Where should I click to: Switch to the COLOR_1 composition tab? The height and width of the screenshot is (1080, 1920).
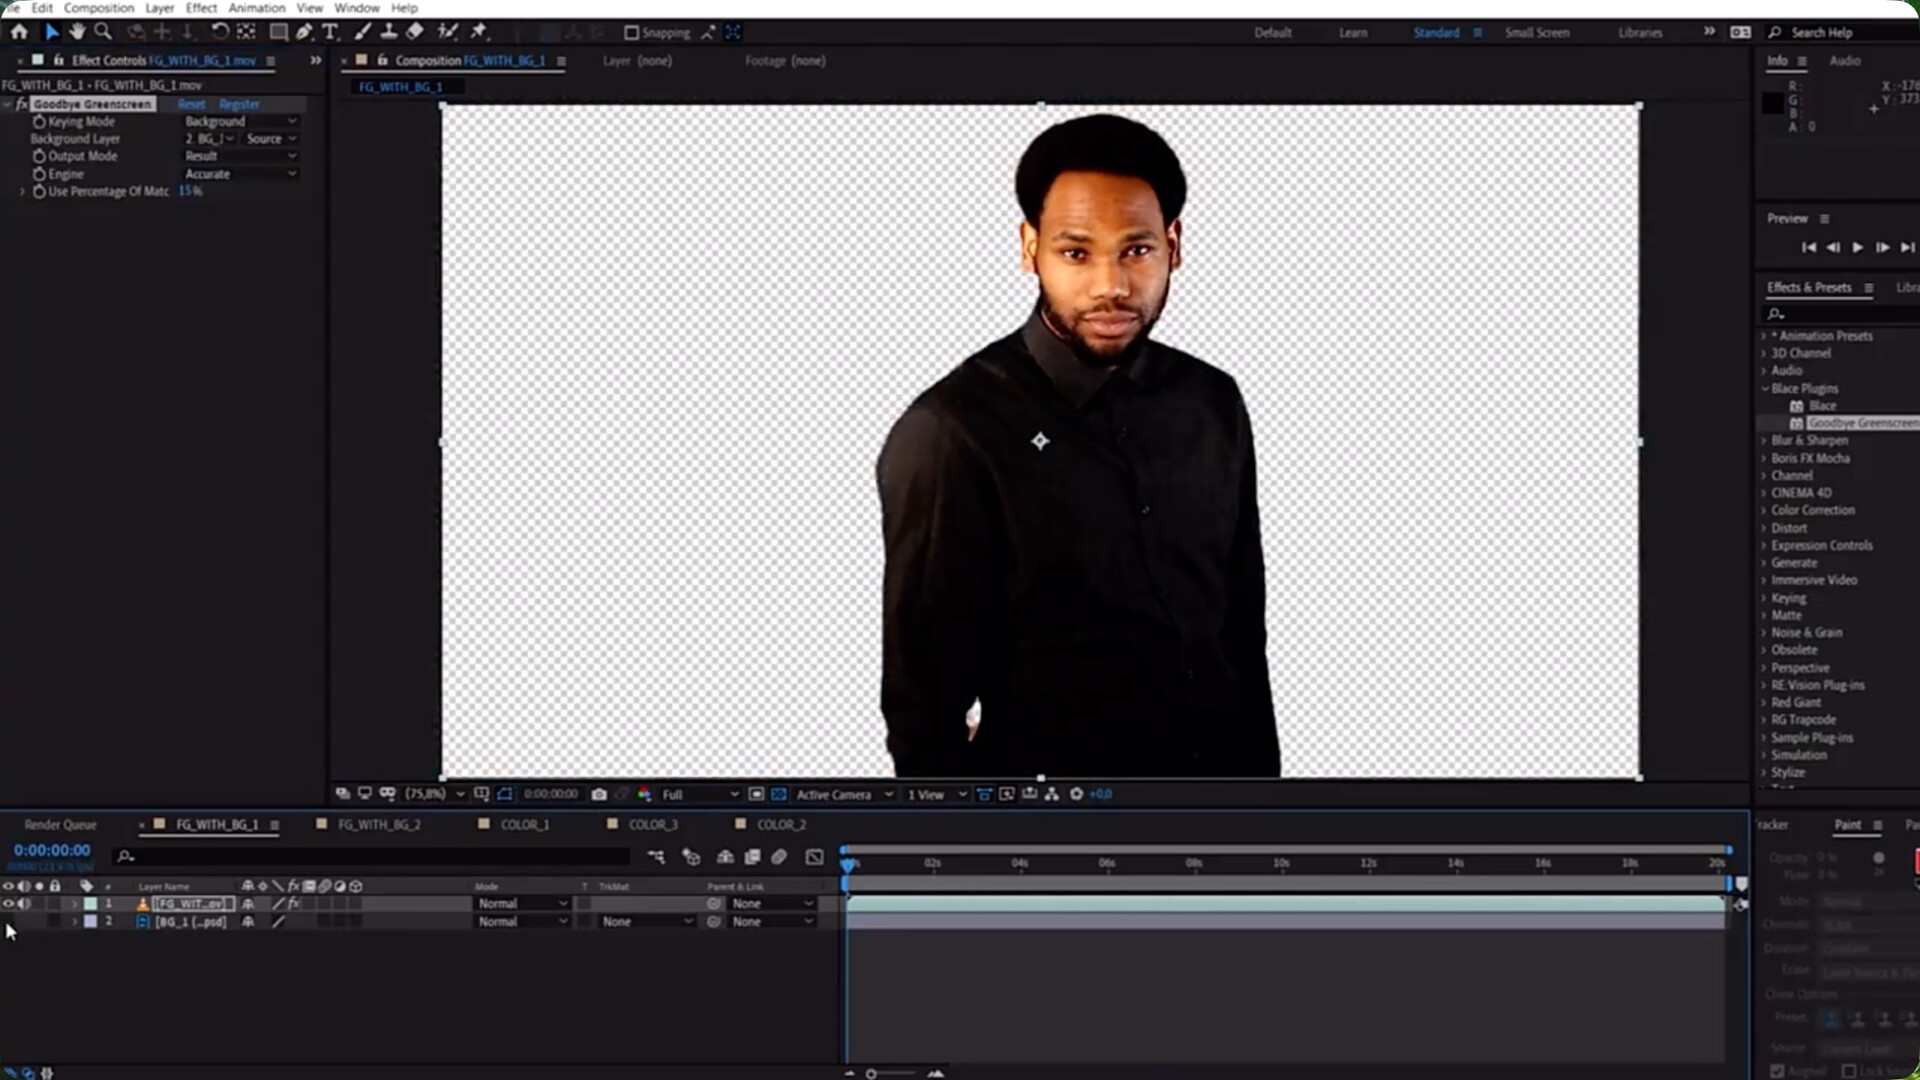524,825
